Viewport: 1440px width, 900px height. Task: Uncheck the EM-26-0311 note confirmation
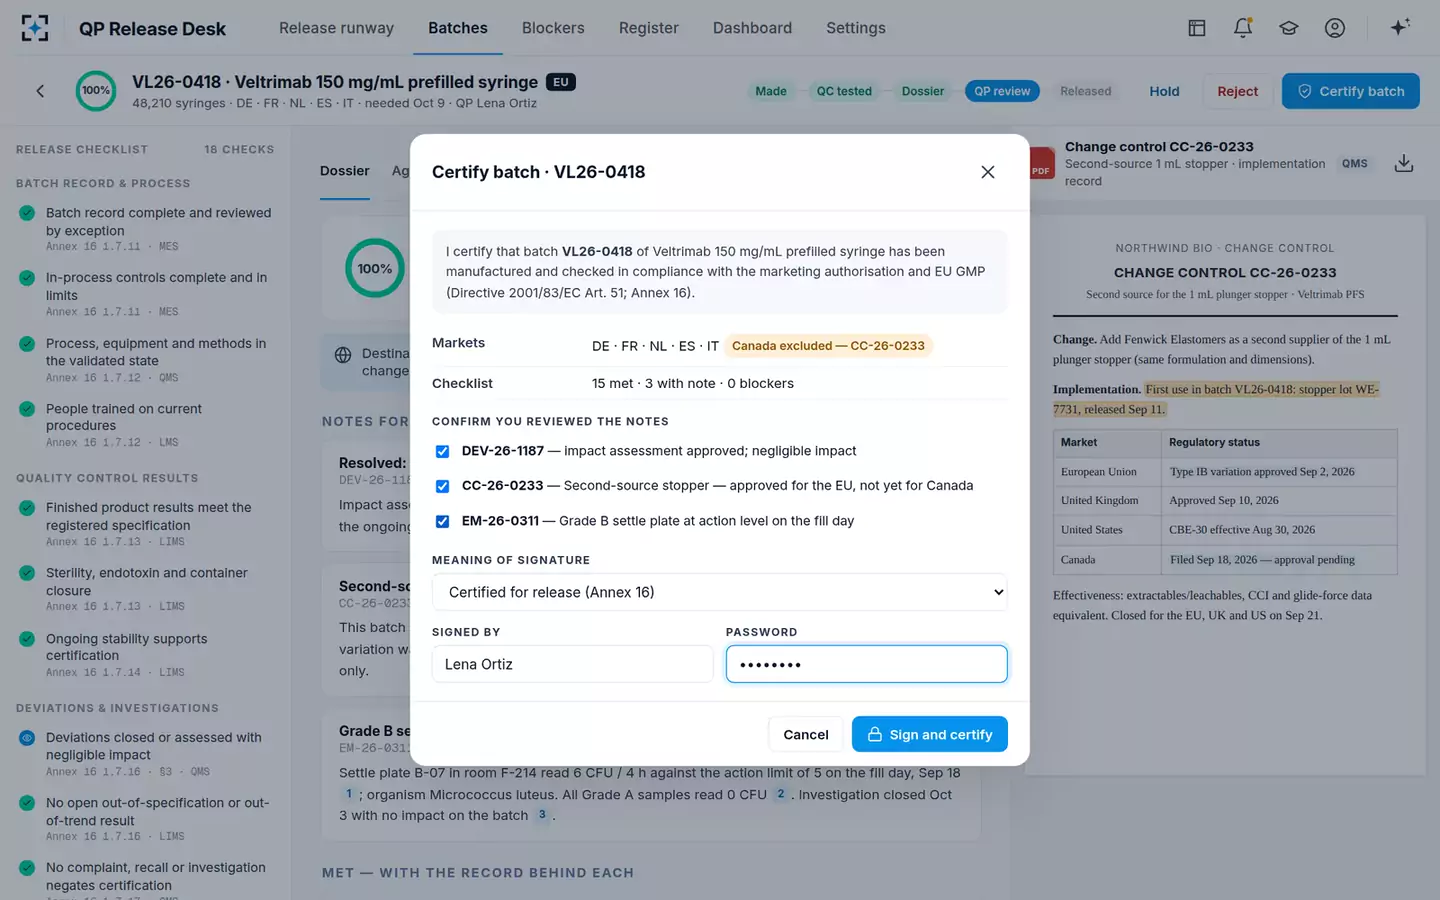(442, 522)
